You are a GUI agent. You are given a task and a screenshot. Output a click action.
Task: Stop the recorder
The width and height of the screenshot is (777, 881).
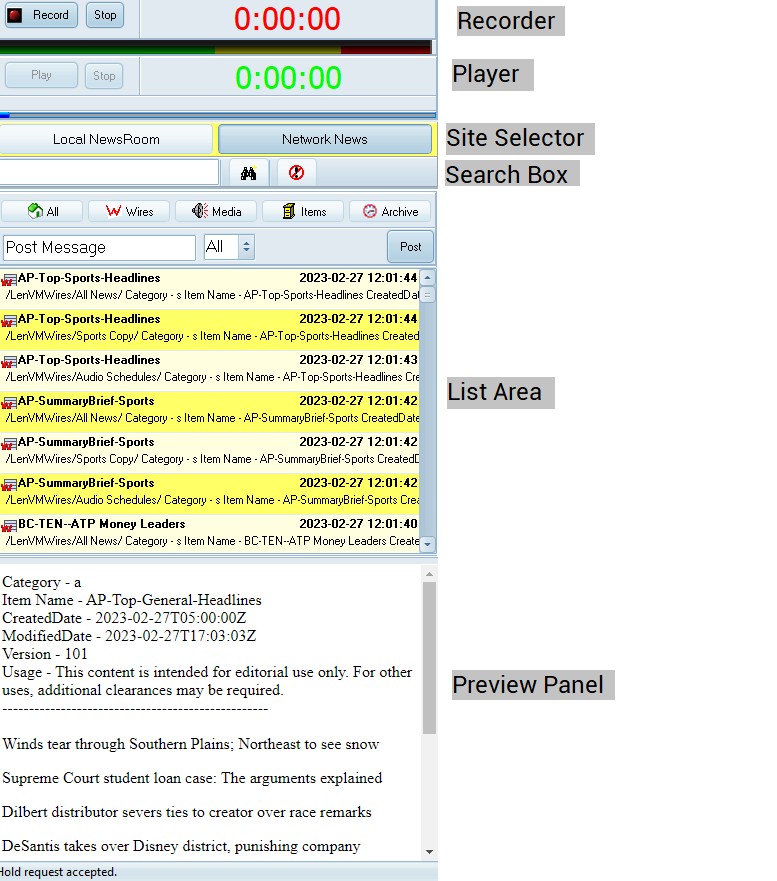click(104, 15)
